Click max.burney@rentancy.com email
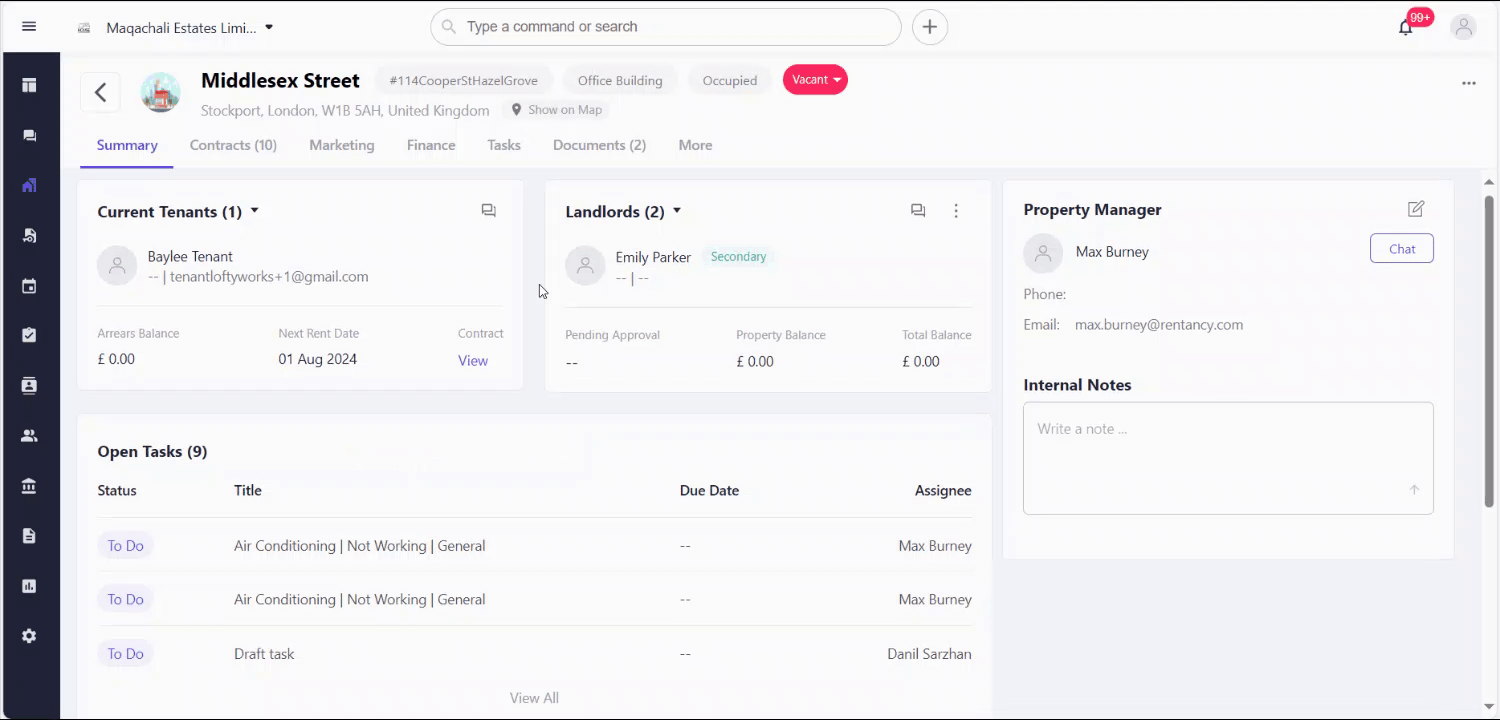The width and height of the screenshot is (1500, 720). tap(1159, 325)
